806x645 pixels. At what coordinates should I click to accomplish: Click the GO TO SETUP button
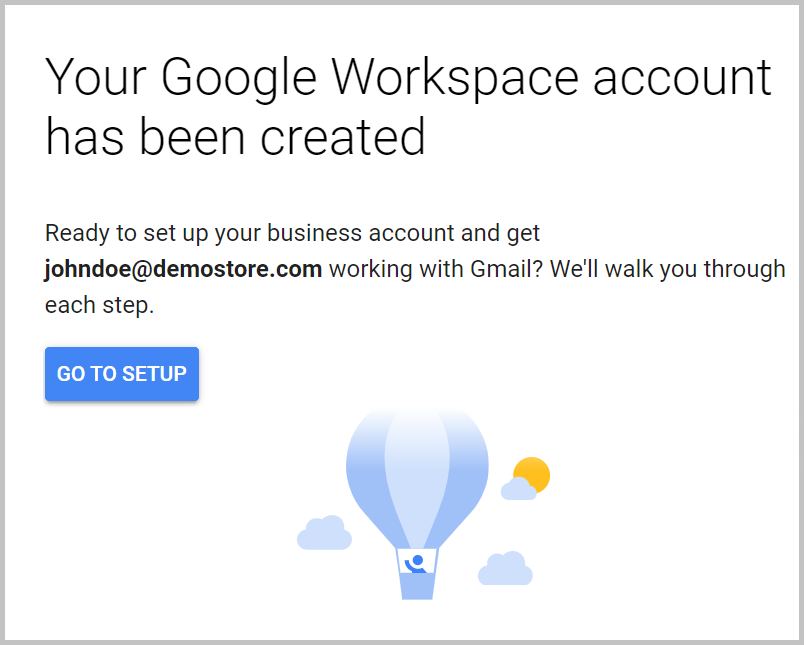coord(122,374)
